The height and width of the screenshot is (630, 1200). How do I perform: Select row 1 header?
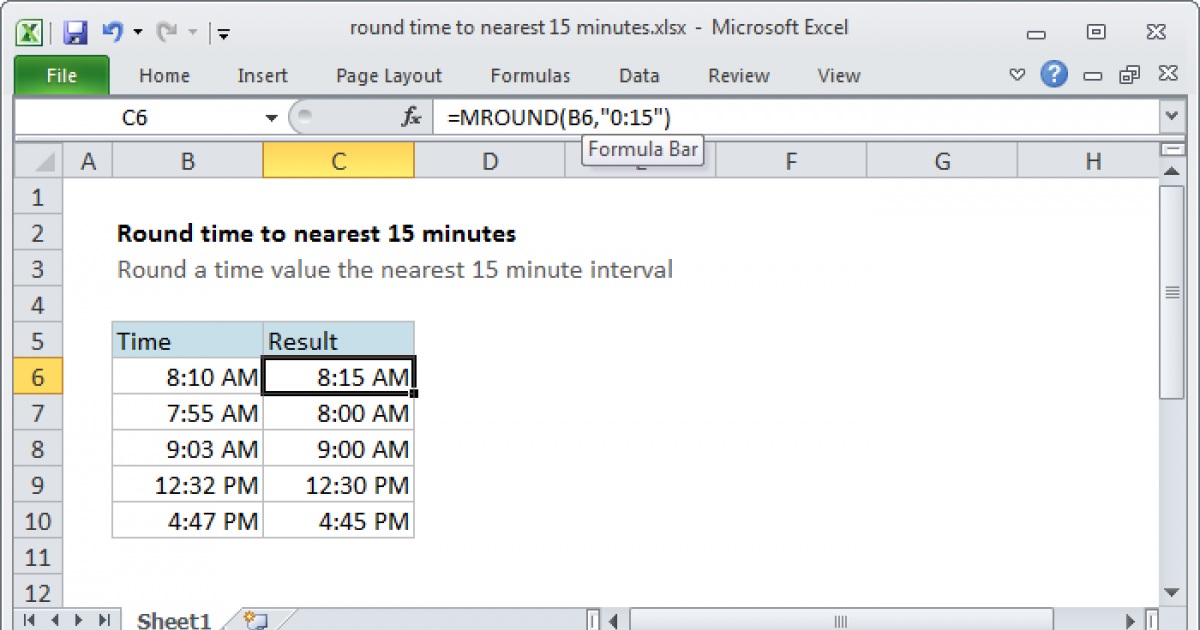(x=39, y=197)
